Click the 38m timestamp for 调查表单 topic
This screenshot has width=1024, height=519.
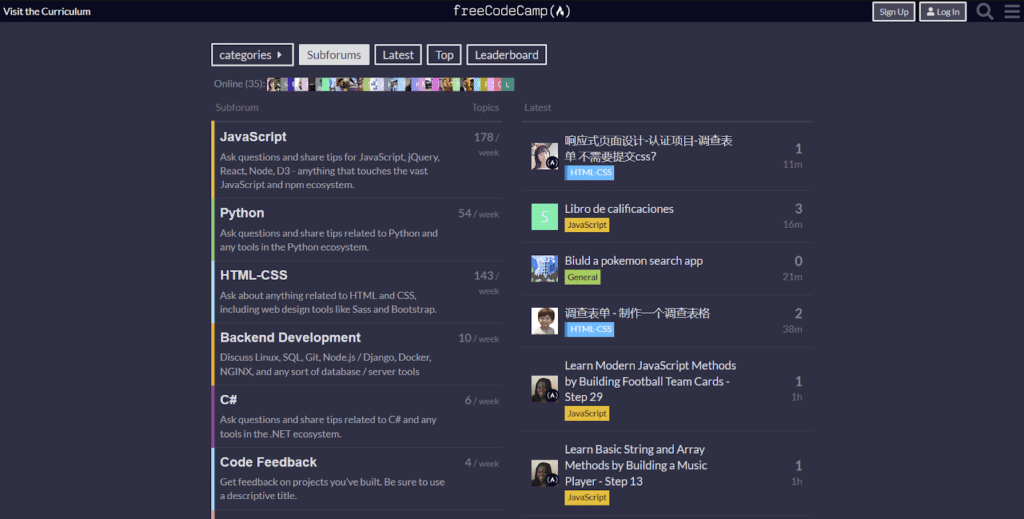(792, 329)
